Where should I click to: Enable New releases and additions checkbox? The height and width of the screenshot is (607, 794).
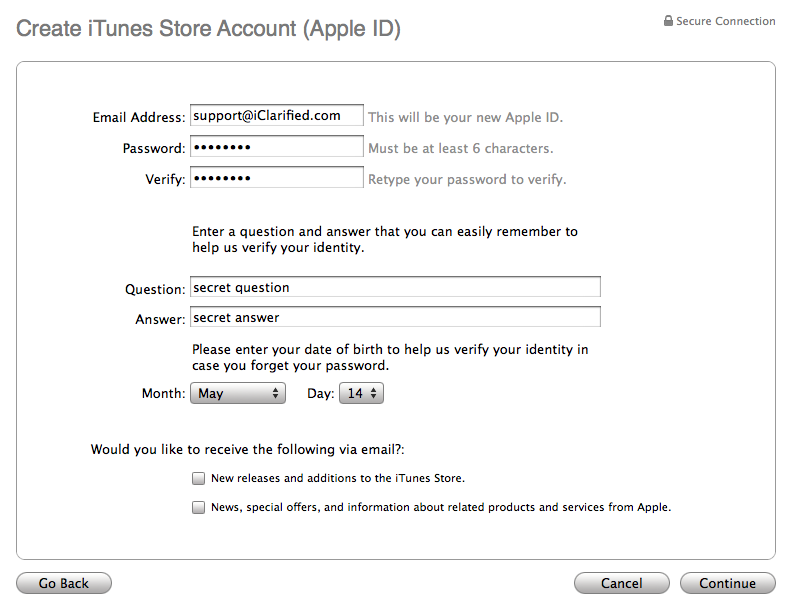[198, 478]
